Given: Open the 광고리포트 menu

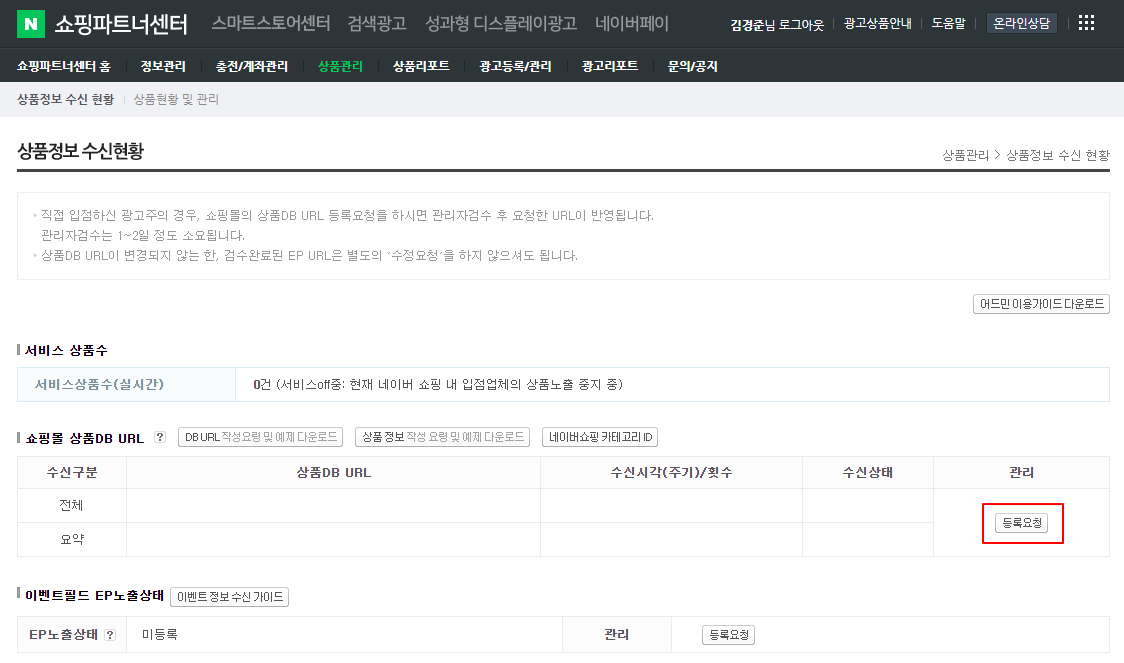Looking at the screenshot, I should [x=610, y=66].
